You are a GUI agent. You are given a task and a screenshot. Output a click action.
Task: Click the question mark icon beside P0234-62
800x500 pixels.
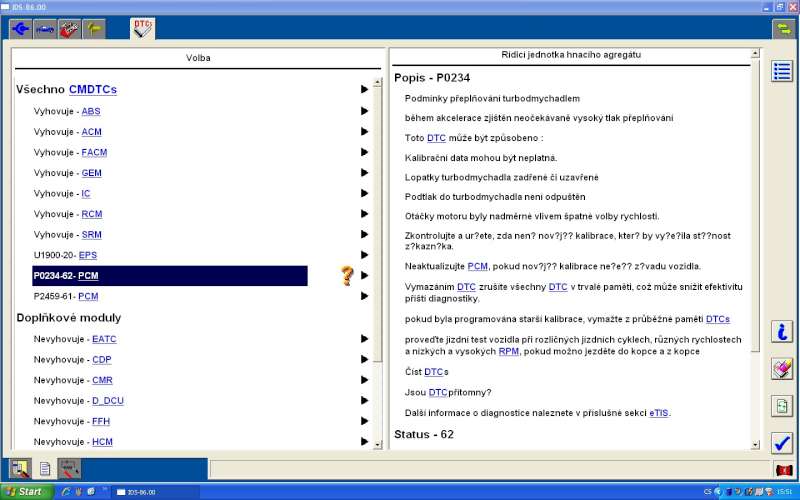(347, 276)
